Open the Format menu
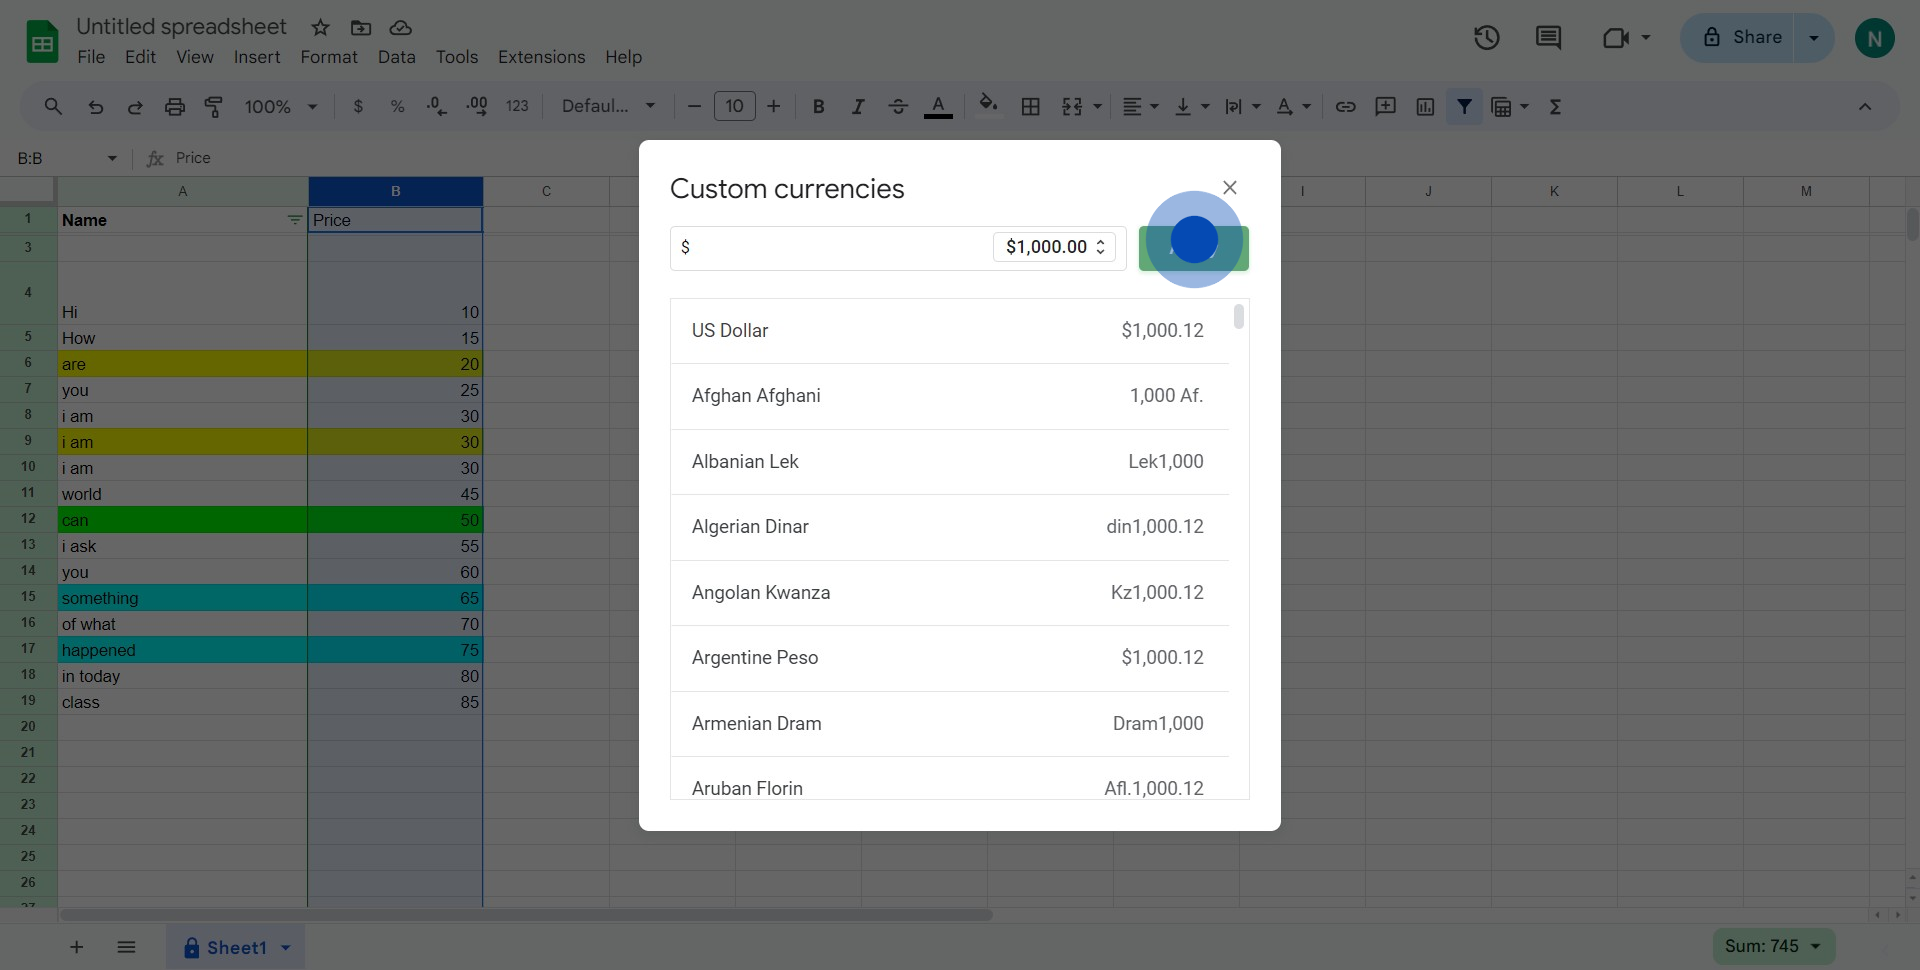This screenshot has height=970, width=1920. point(328,57)
